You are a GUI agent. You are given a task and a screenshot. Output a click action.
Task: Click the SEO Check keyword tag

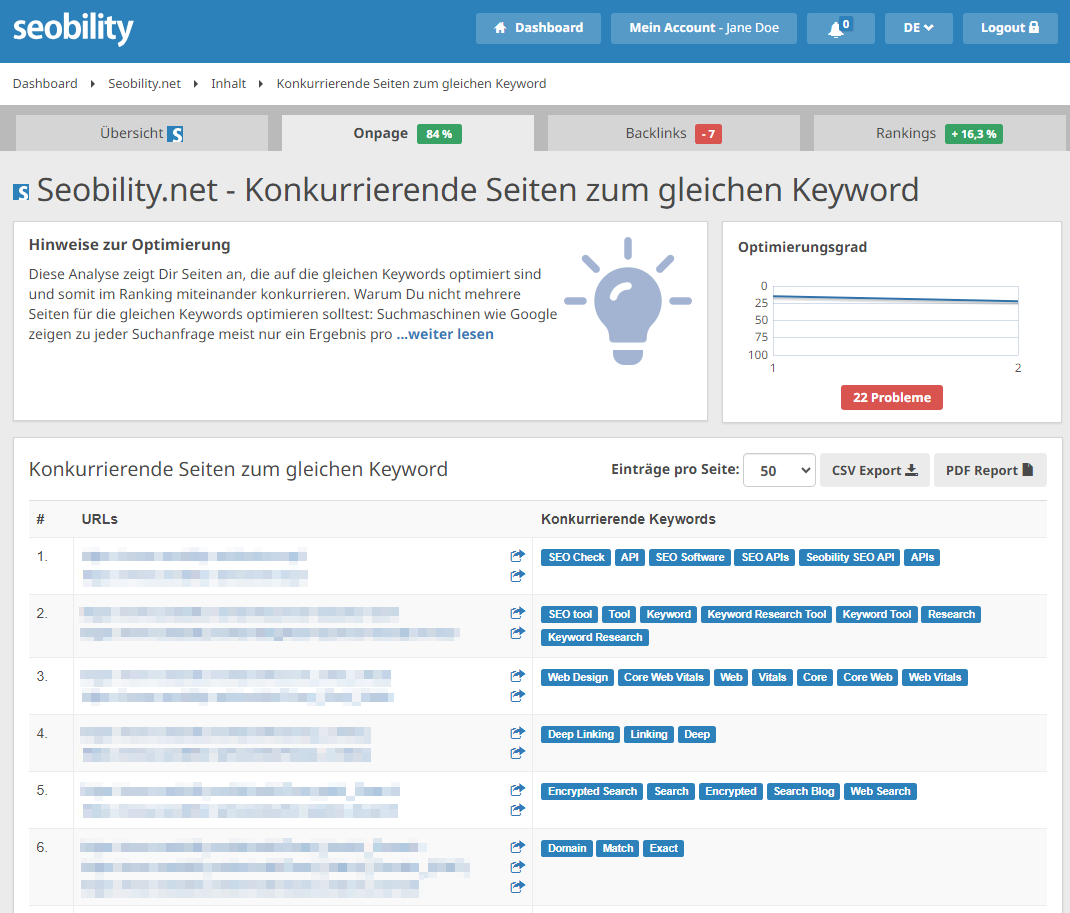pyautogui.click(x=577, y=557)
